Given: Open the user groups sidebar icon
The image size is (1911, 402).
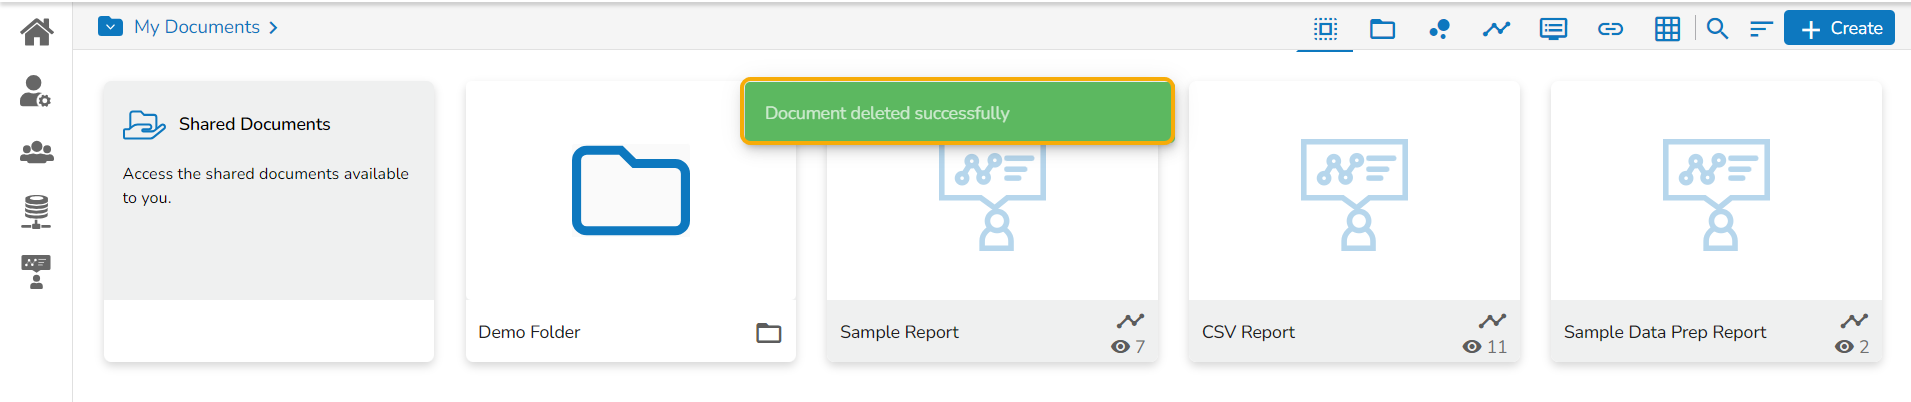Looking at the screenshot, I should tap(36, 152).
